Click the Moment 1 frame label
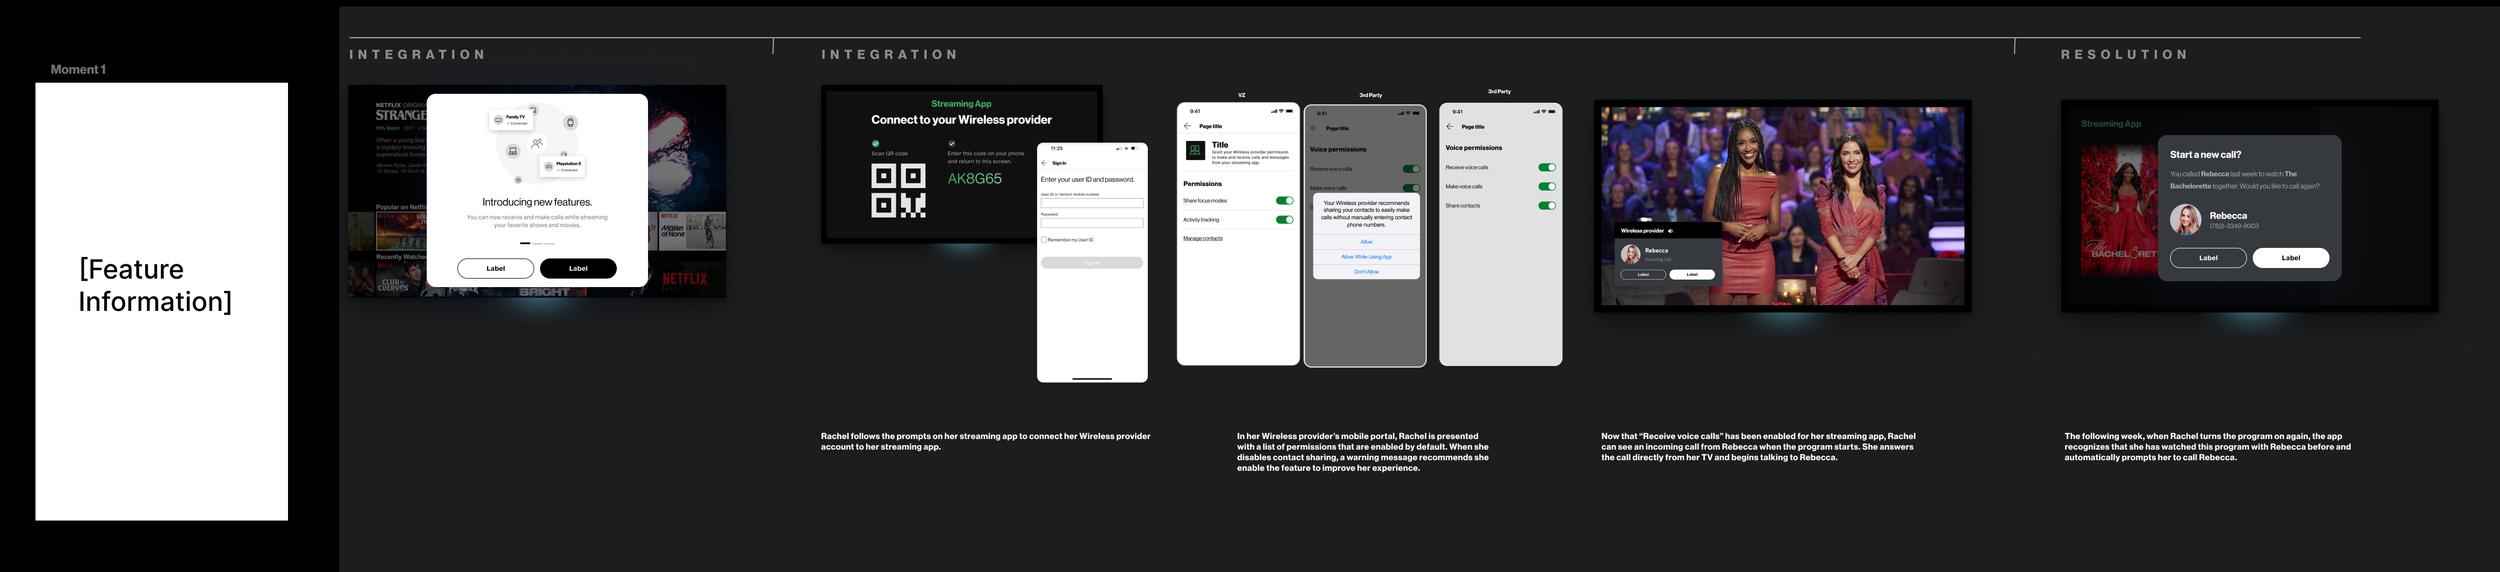The image size is (2500, 572). (x=78, y=69)
